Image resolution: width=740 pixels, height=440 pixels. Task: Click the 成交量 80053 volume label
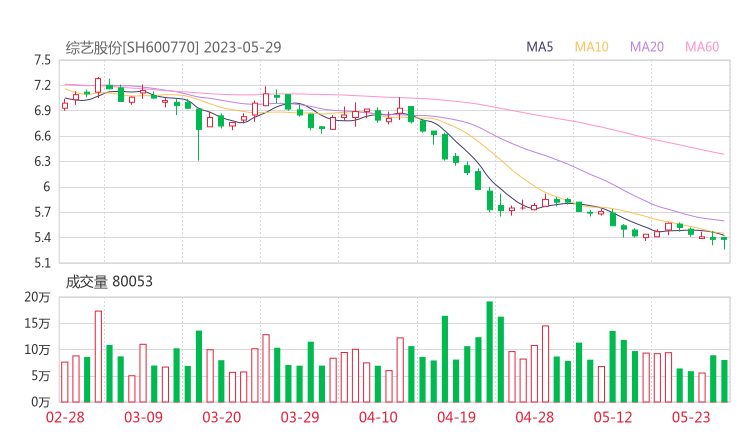[109, 282]
